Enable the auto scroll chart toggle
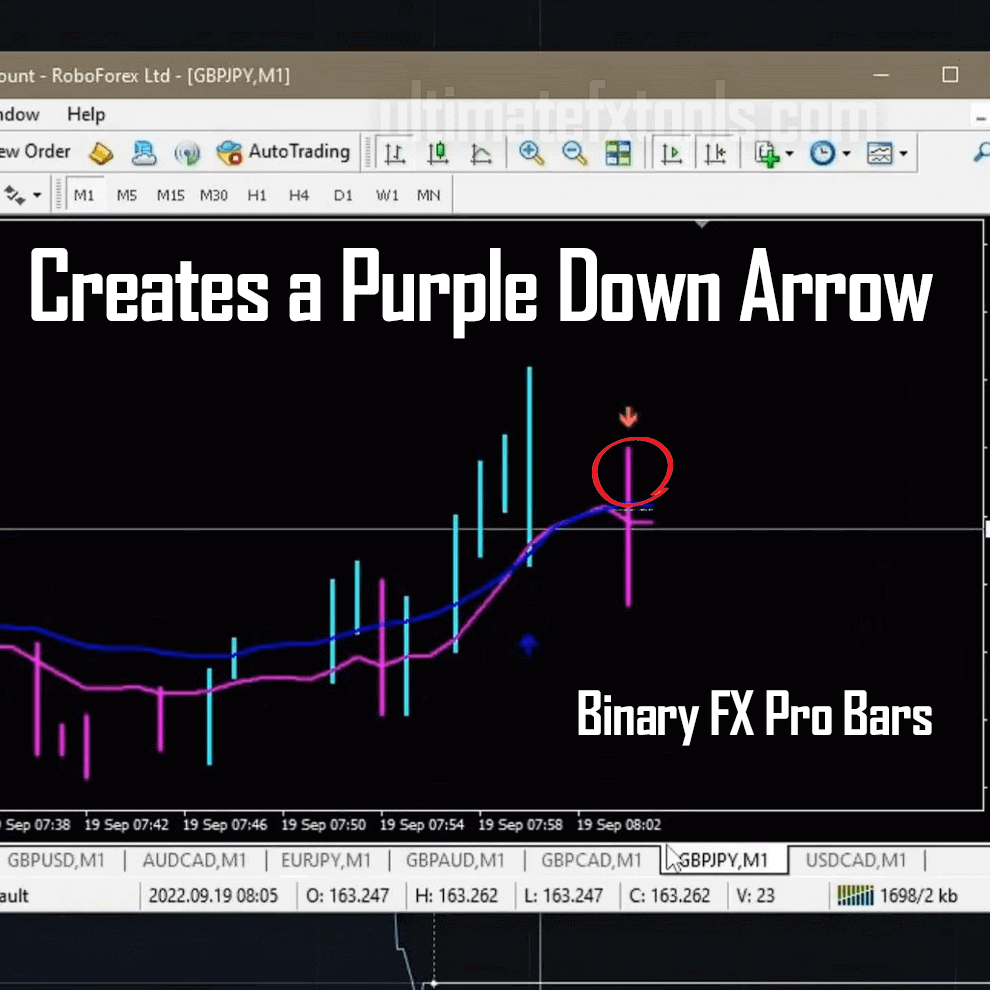This screenshot has width=990, height=990. click(672, 152)
